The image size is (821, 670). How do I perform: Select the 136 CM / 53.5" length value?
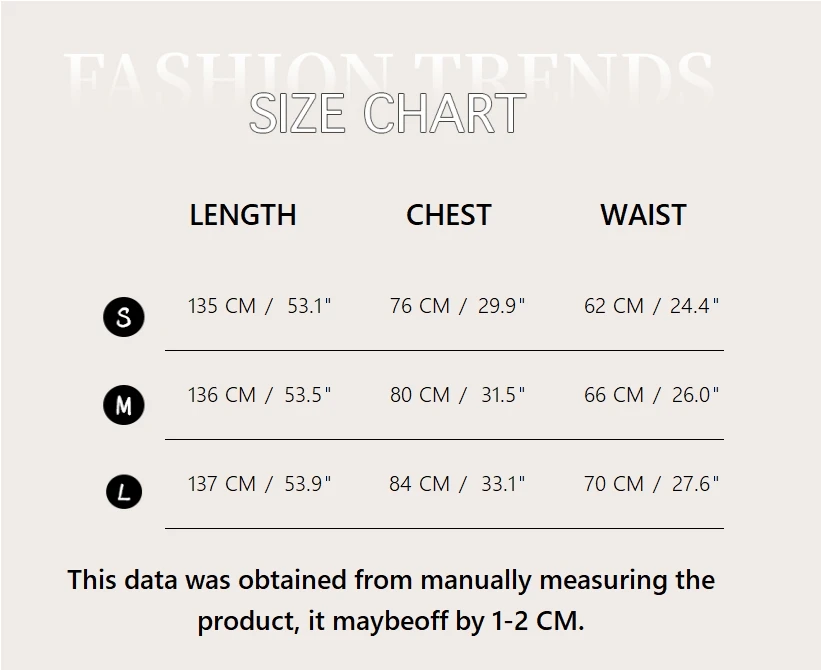(x=259, y=395)
